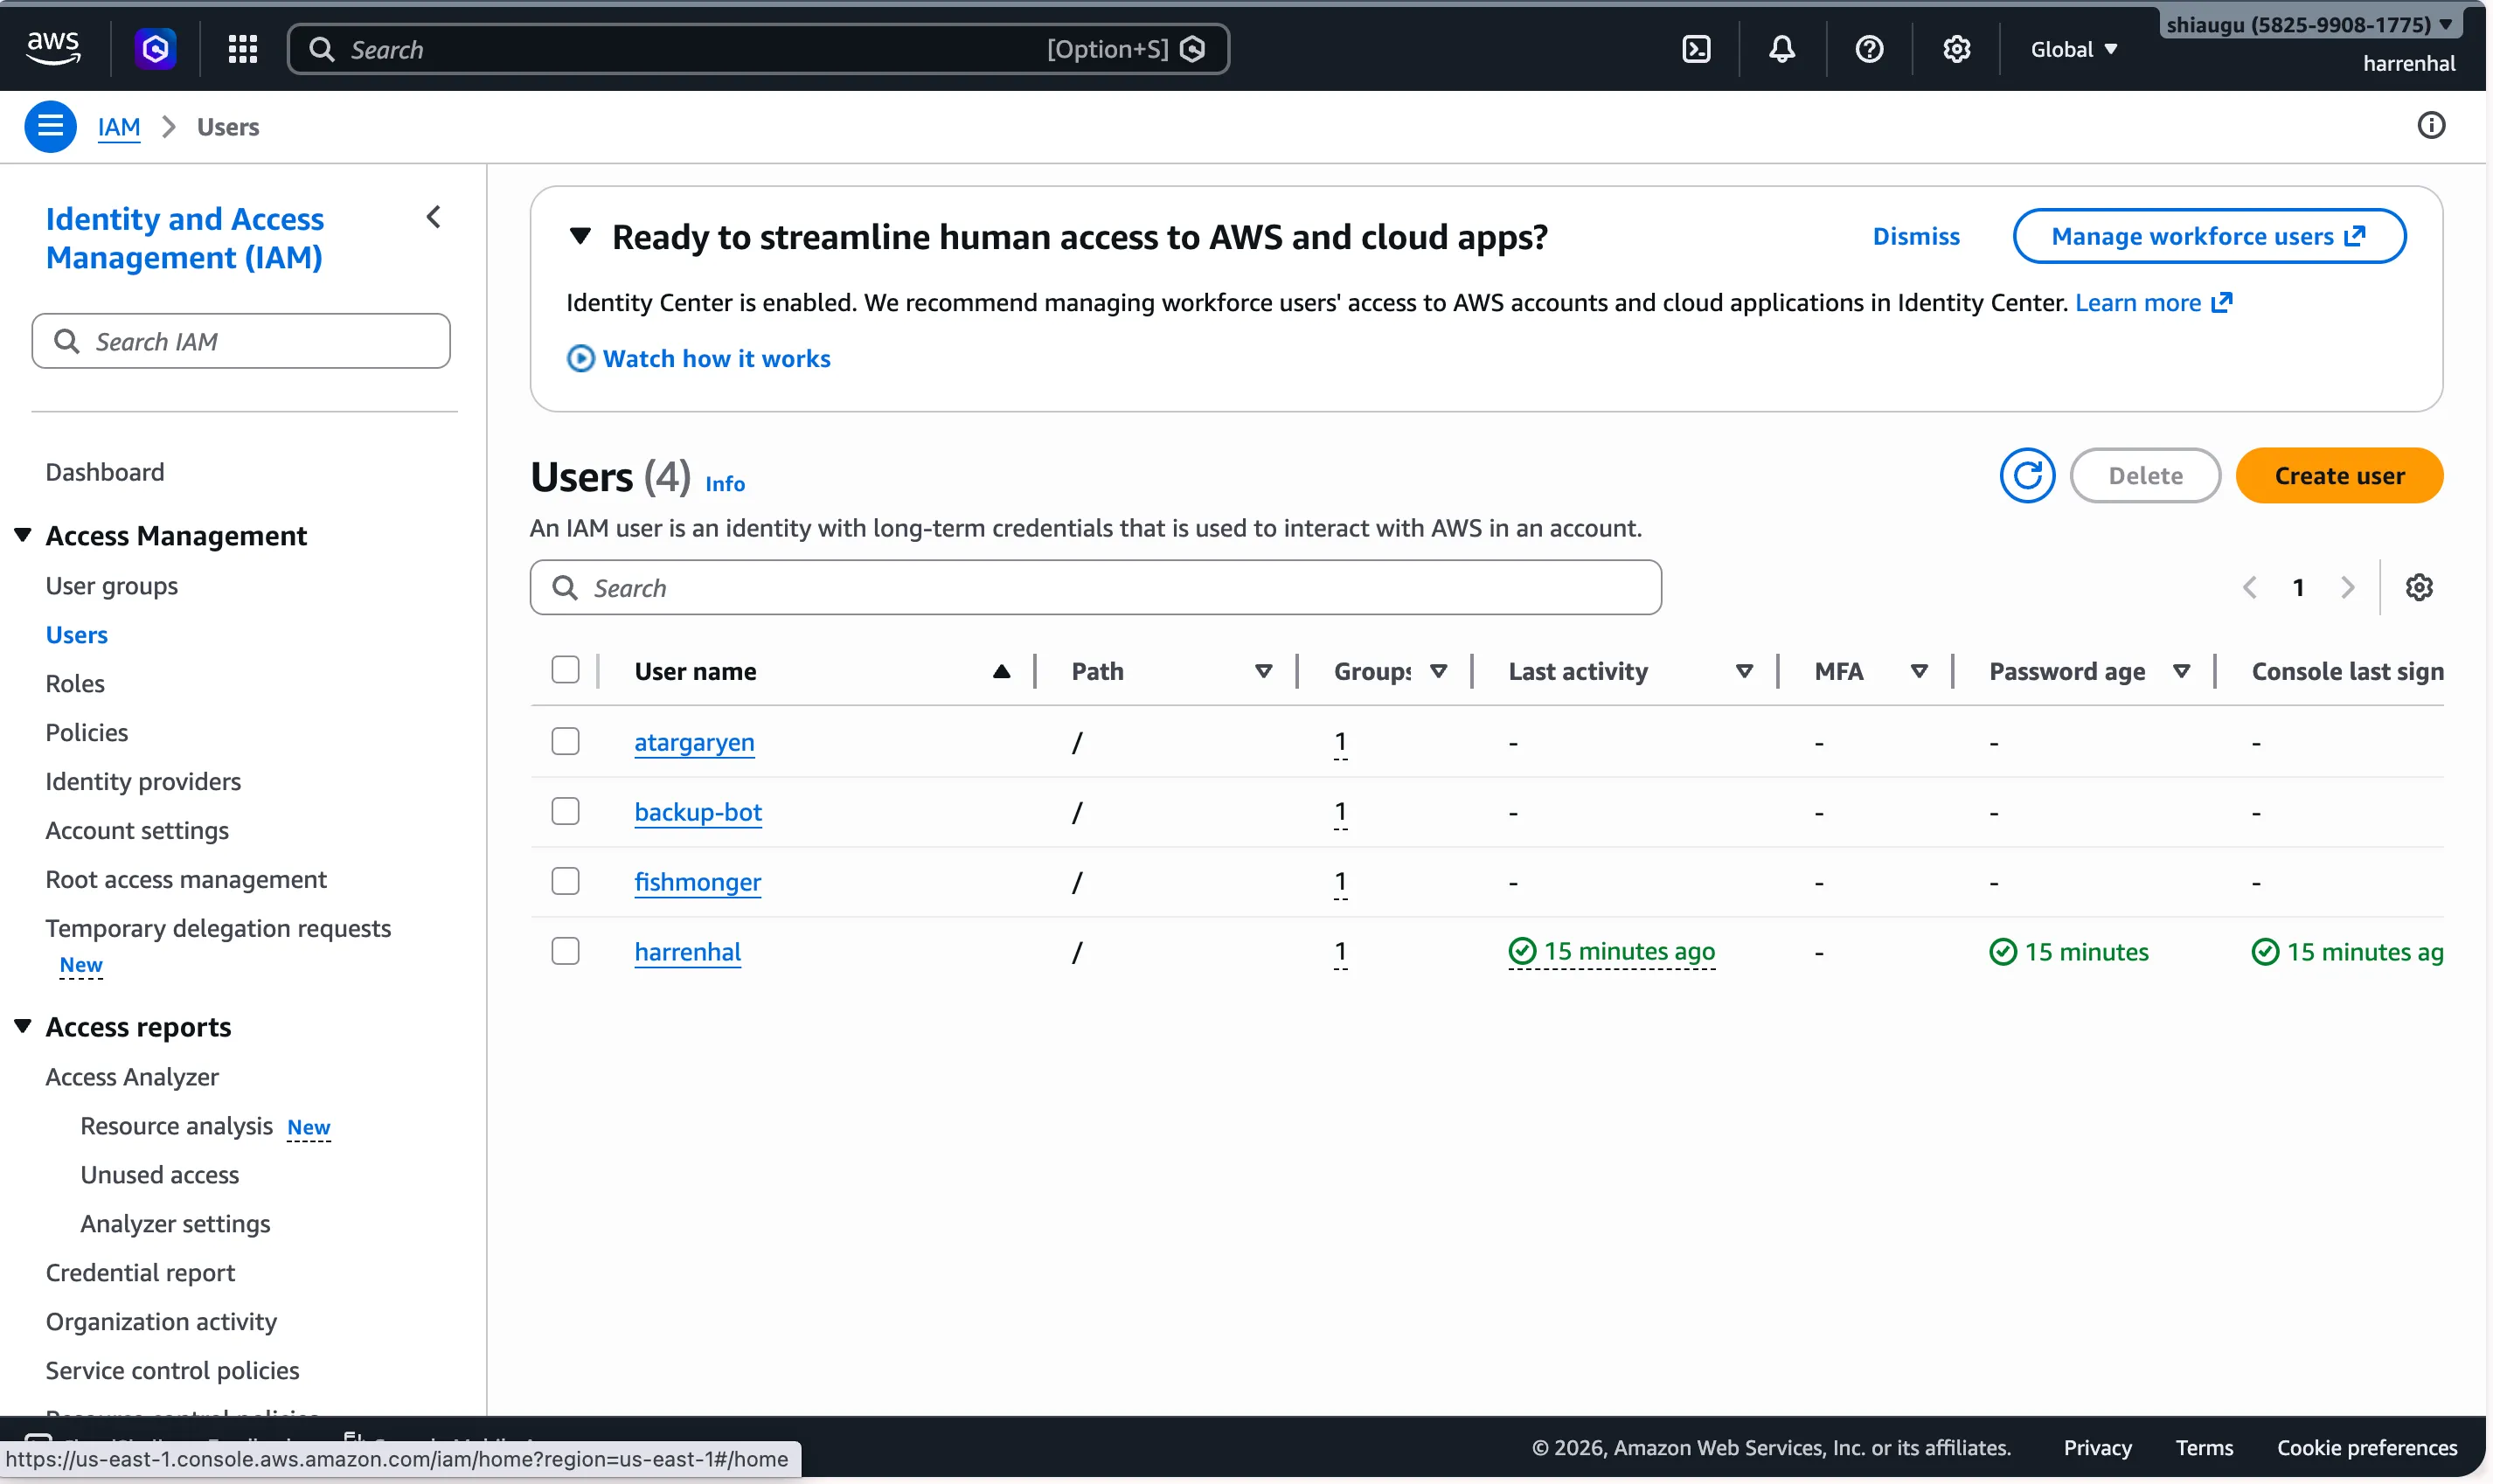2493x1484 pixels.
Task: Open Unused access in the sidebar
Action: 160,1175
